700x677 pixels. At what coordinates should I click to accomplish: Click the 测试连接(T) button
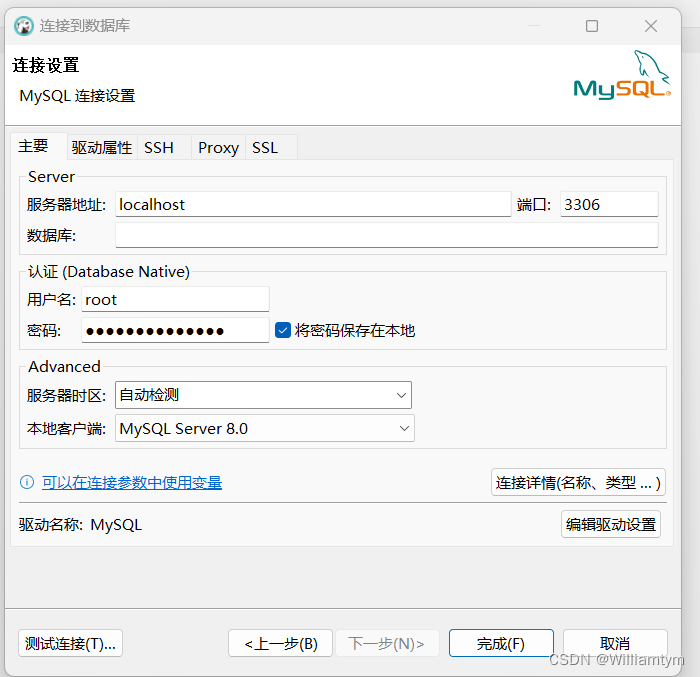(x=71, y=643)
